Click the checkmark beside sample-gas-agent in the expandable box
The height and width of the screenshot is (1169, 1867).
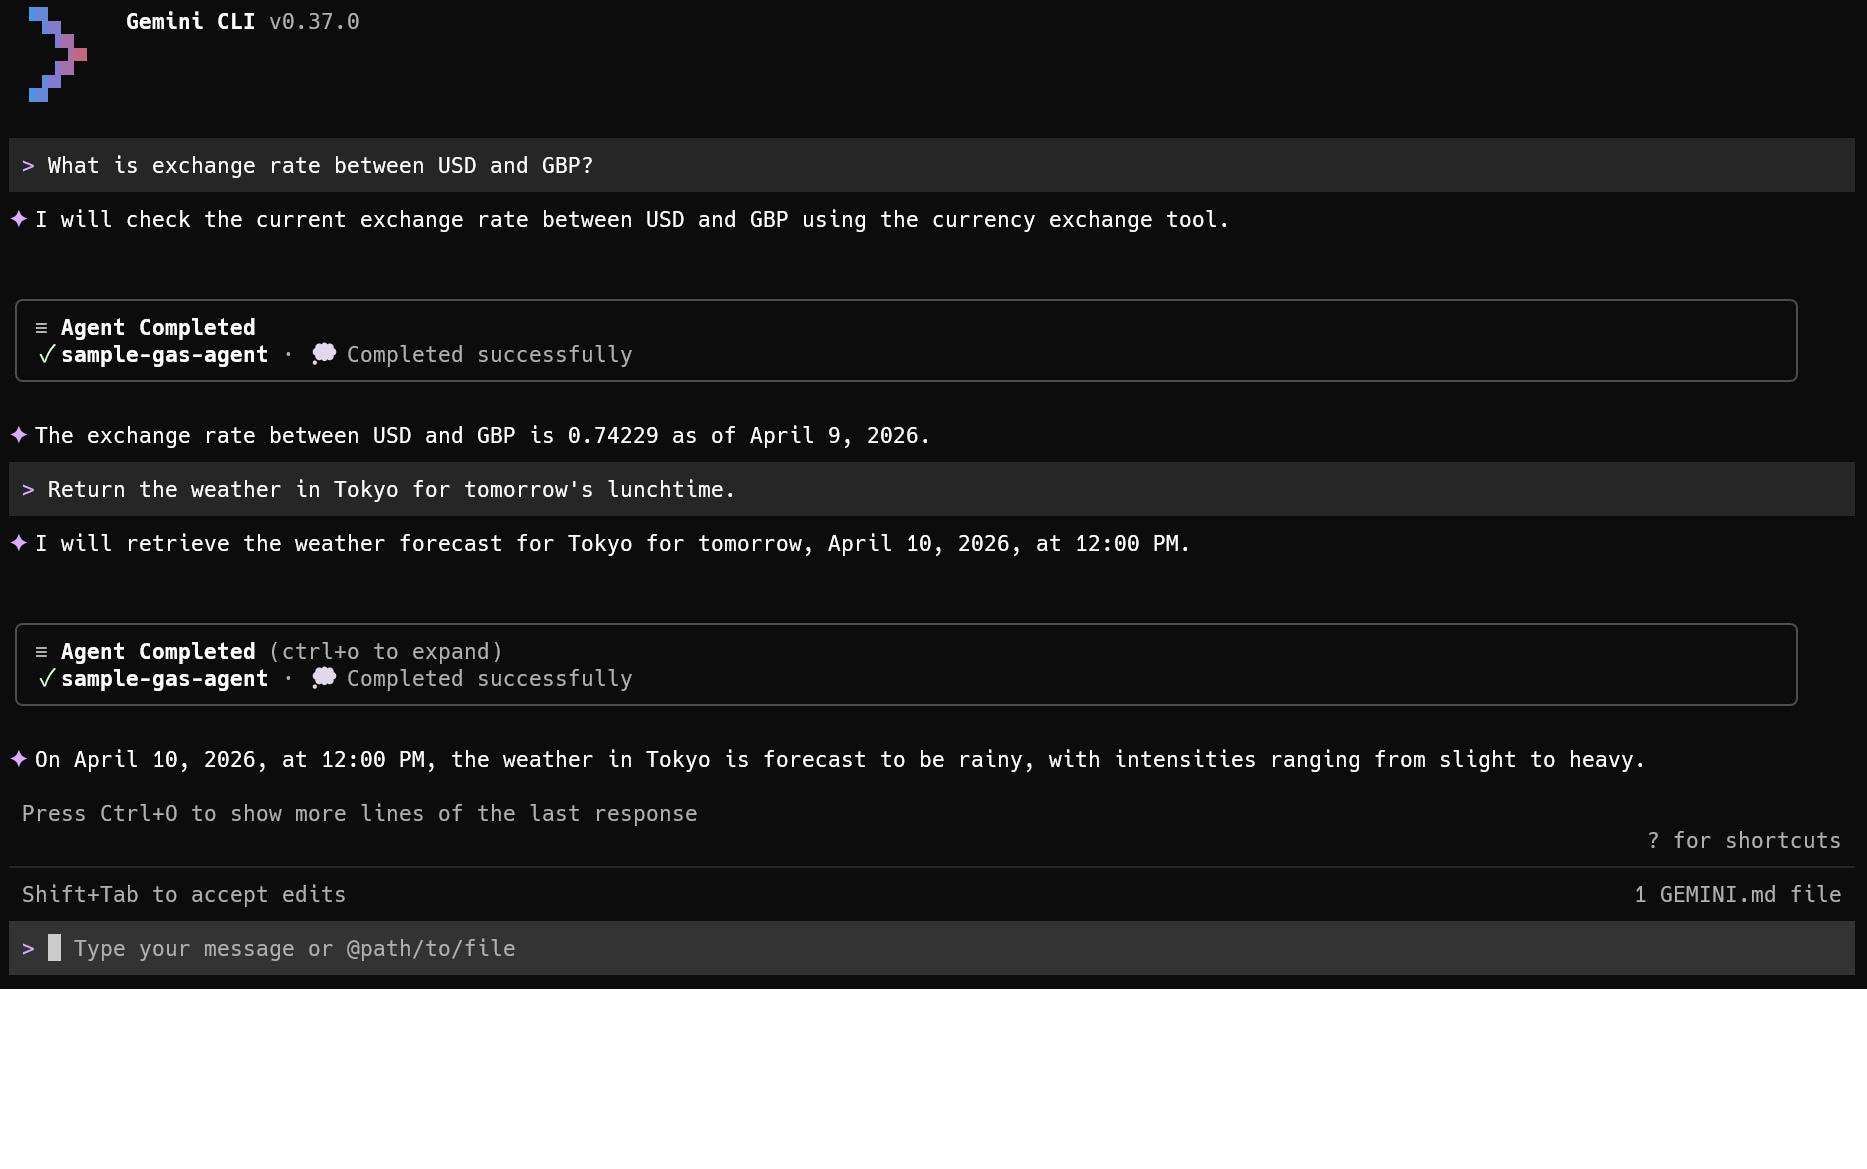pyautogui.click(x=46, y=678)
